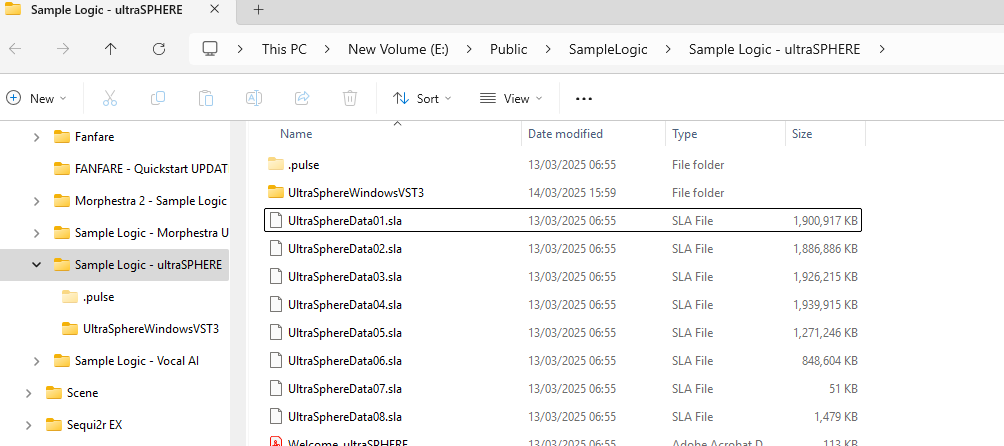
Task: Click the UltraSphereData03.sla file icon
Action: tap(276, 276)
